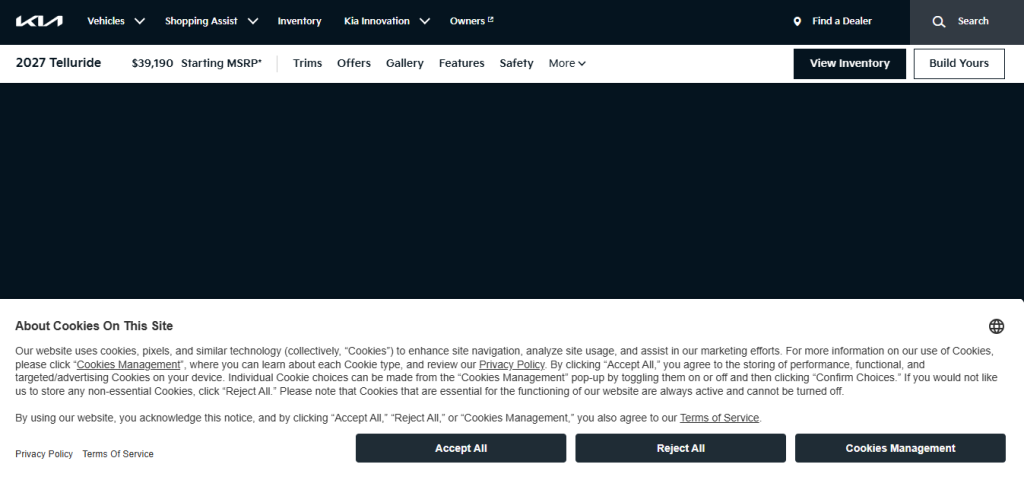Accept all cookies
This screenshot has width=1024, height=477.
tap(460, 448)
